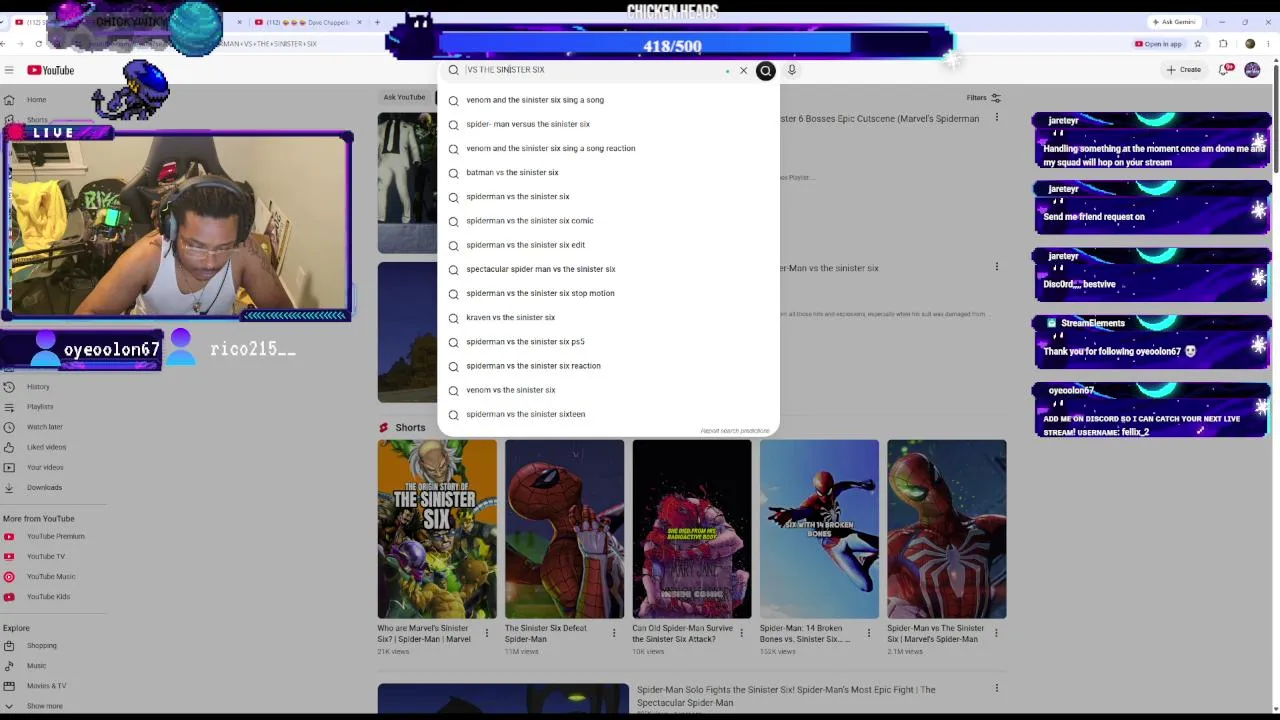The image size is (1280, 720).
Task: Open options for Who are Marvel's Sinister Six short
Action: click(487, 633)
